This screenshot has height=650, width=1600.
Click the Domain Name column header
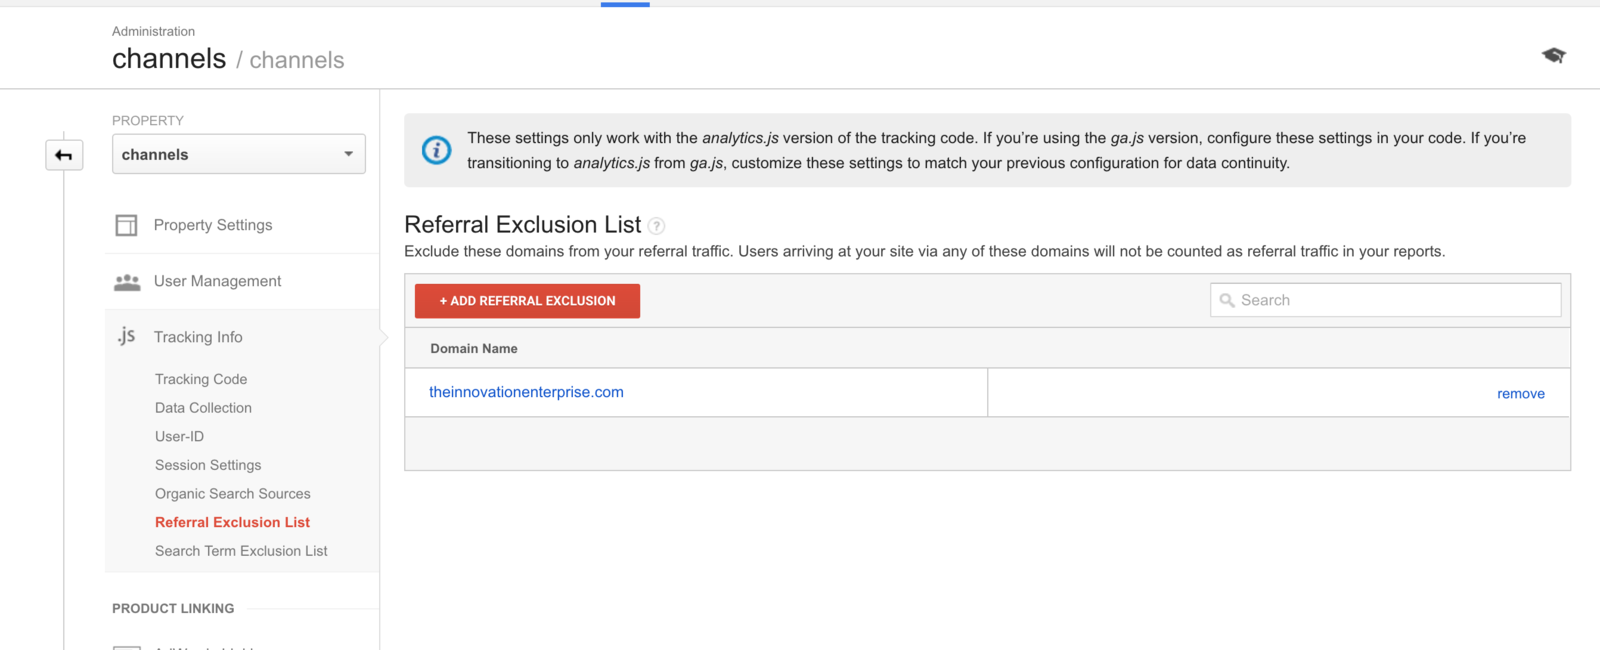tap(474, 349)
